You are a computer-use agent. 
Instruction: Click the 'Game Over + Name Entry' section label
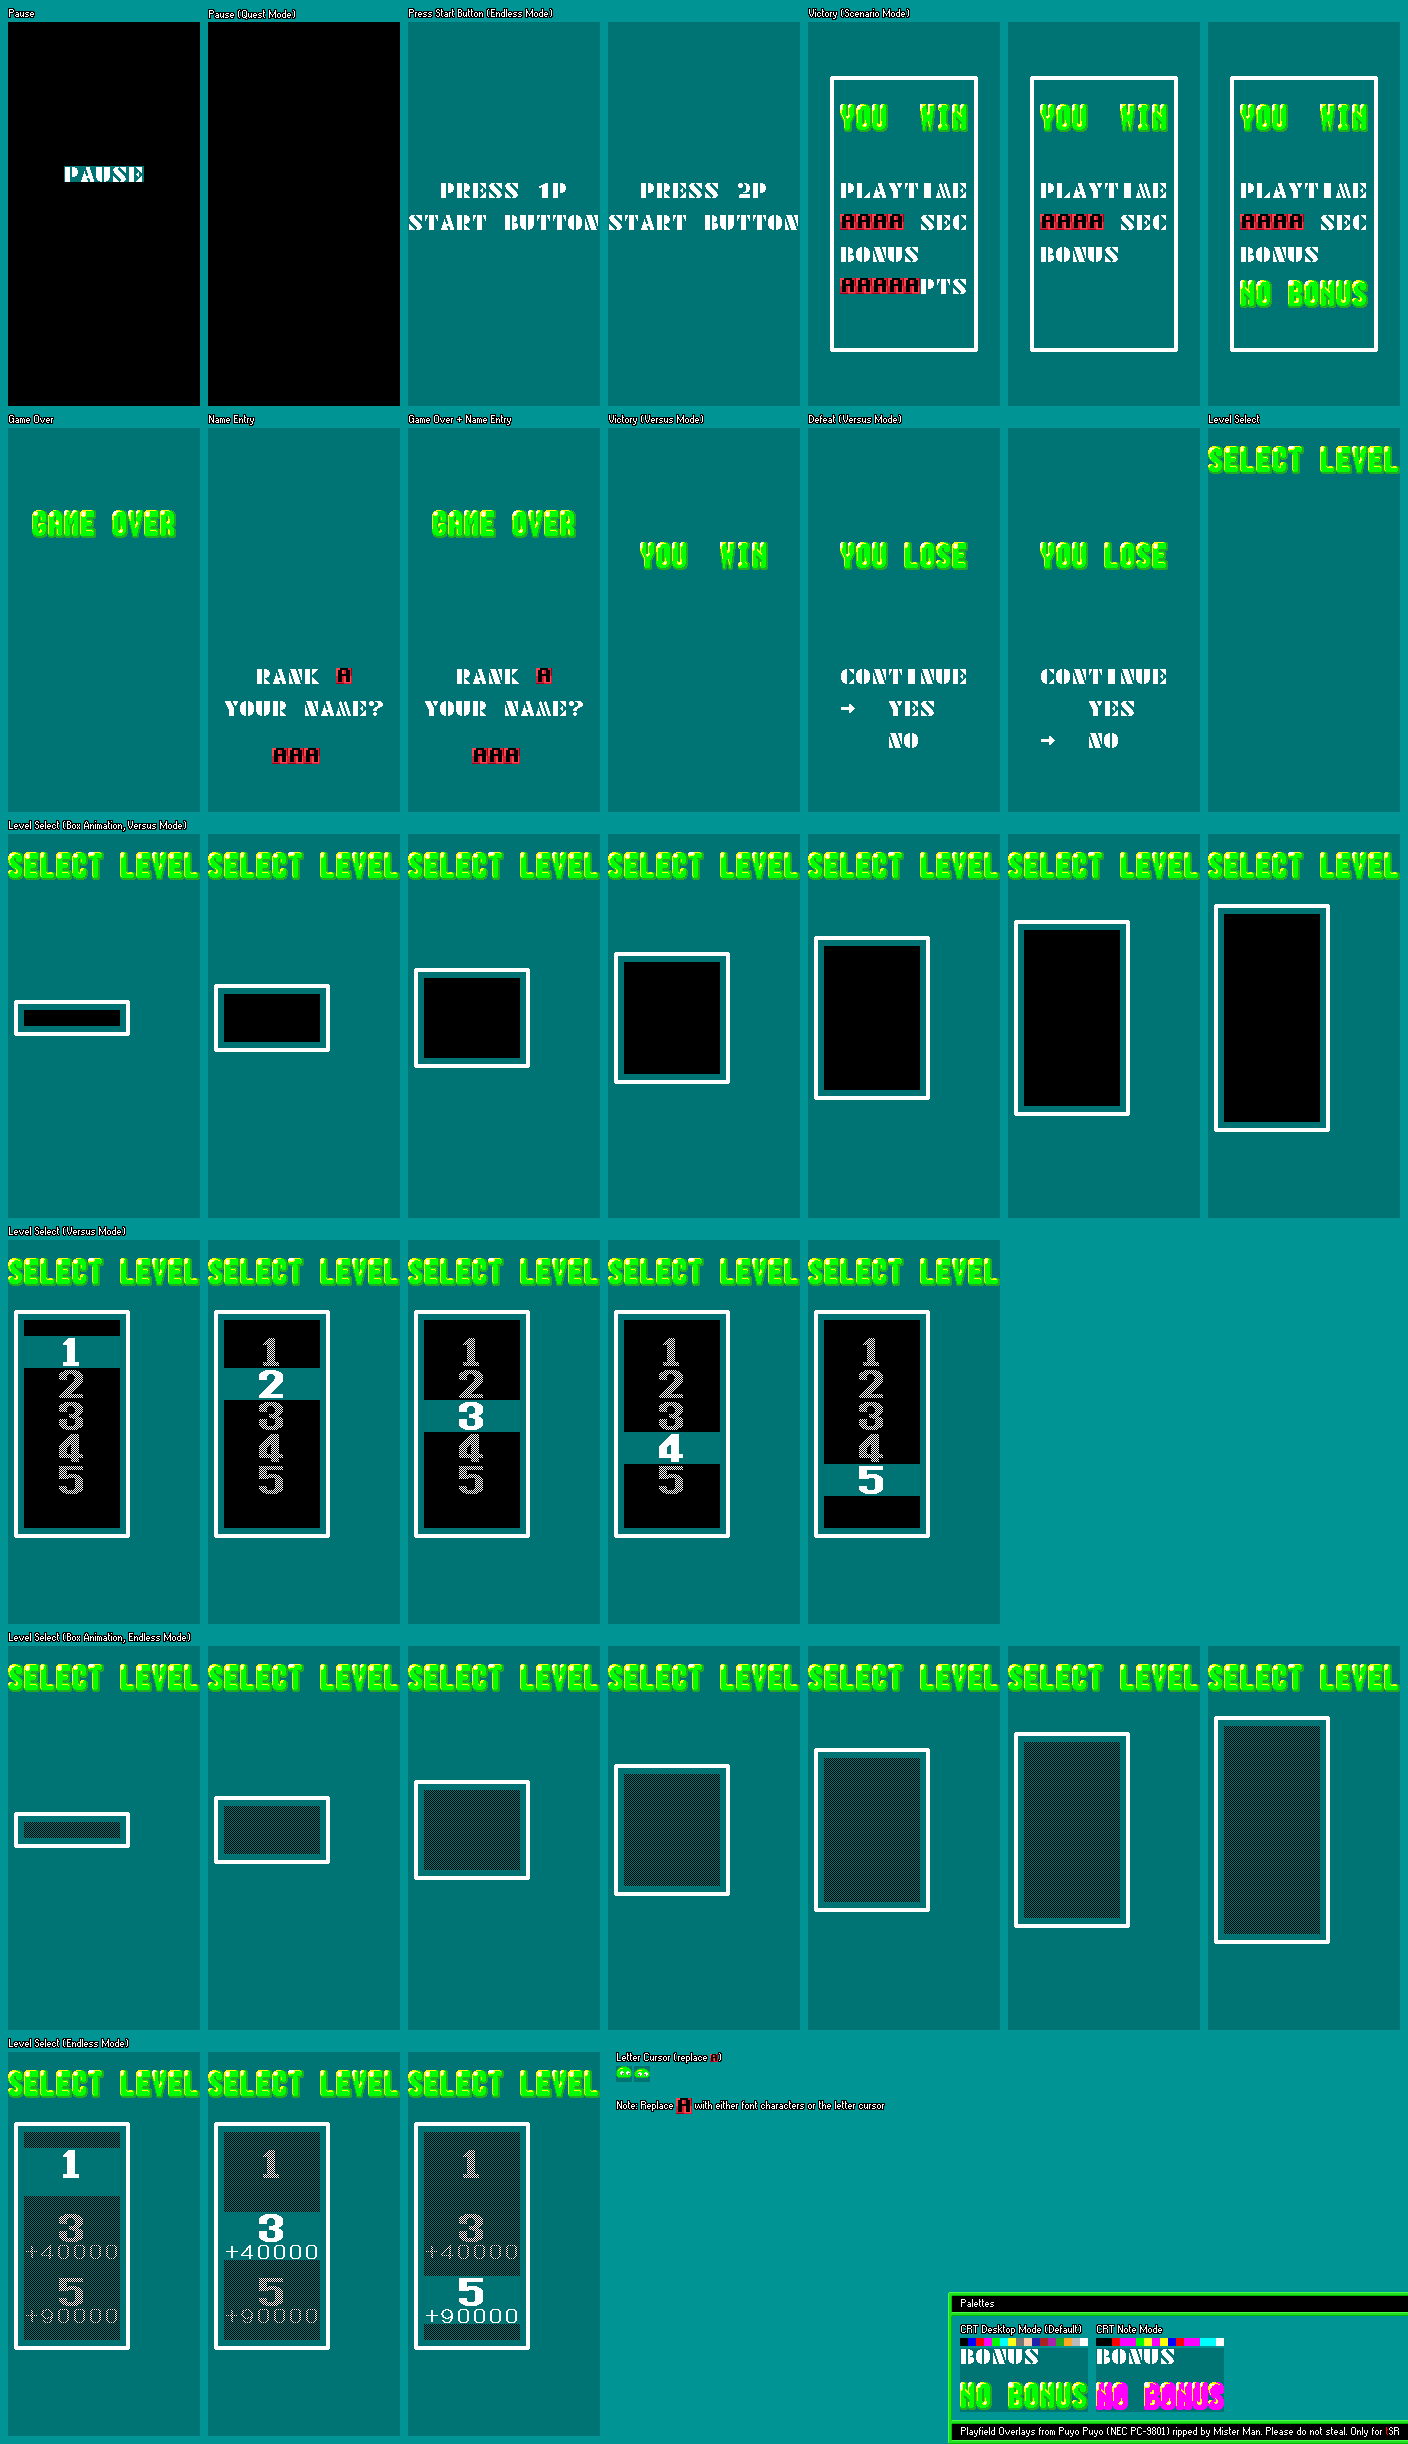coord(460,420)
